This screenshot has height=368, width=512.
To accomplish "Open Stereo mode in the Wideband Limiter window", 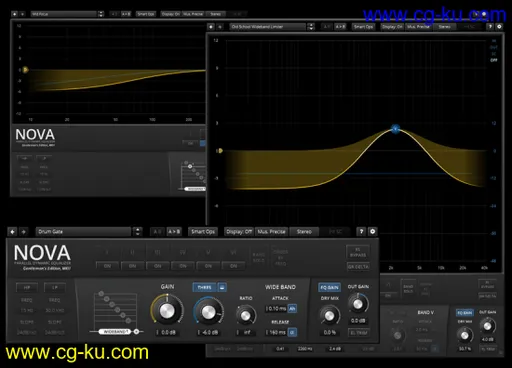I will [x=444, y=27].
